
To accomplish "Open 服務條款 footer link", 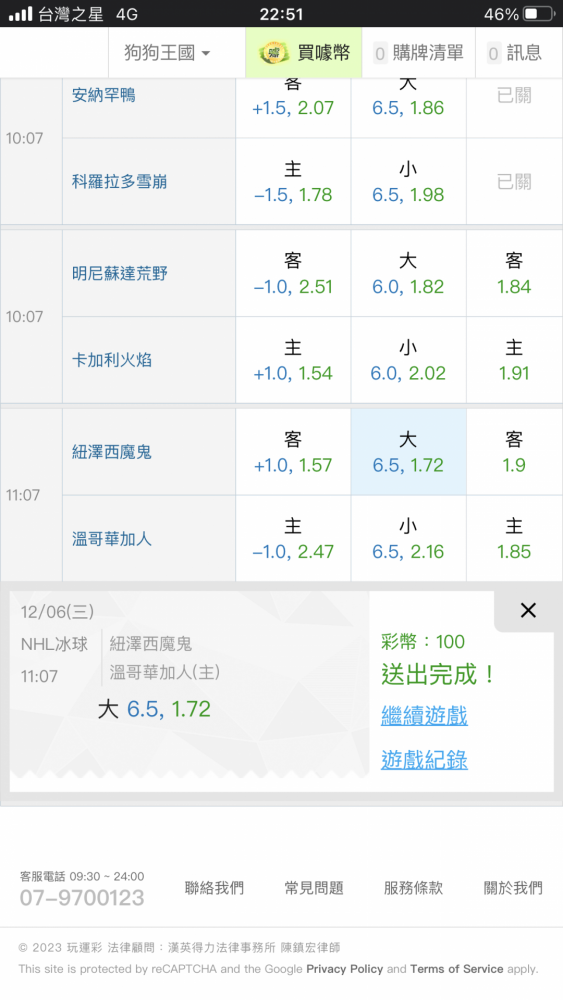I will [x=413, y=888].
